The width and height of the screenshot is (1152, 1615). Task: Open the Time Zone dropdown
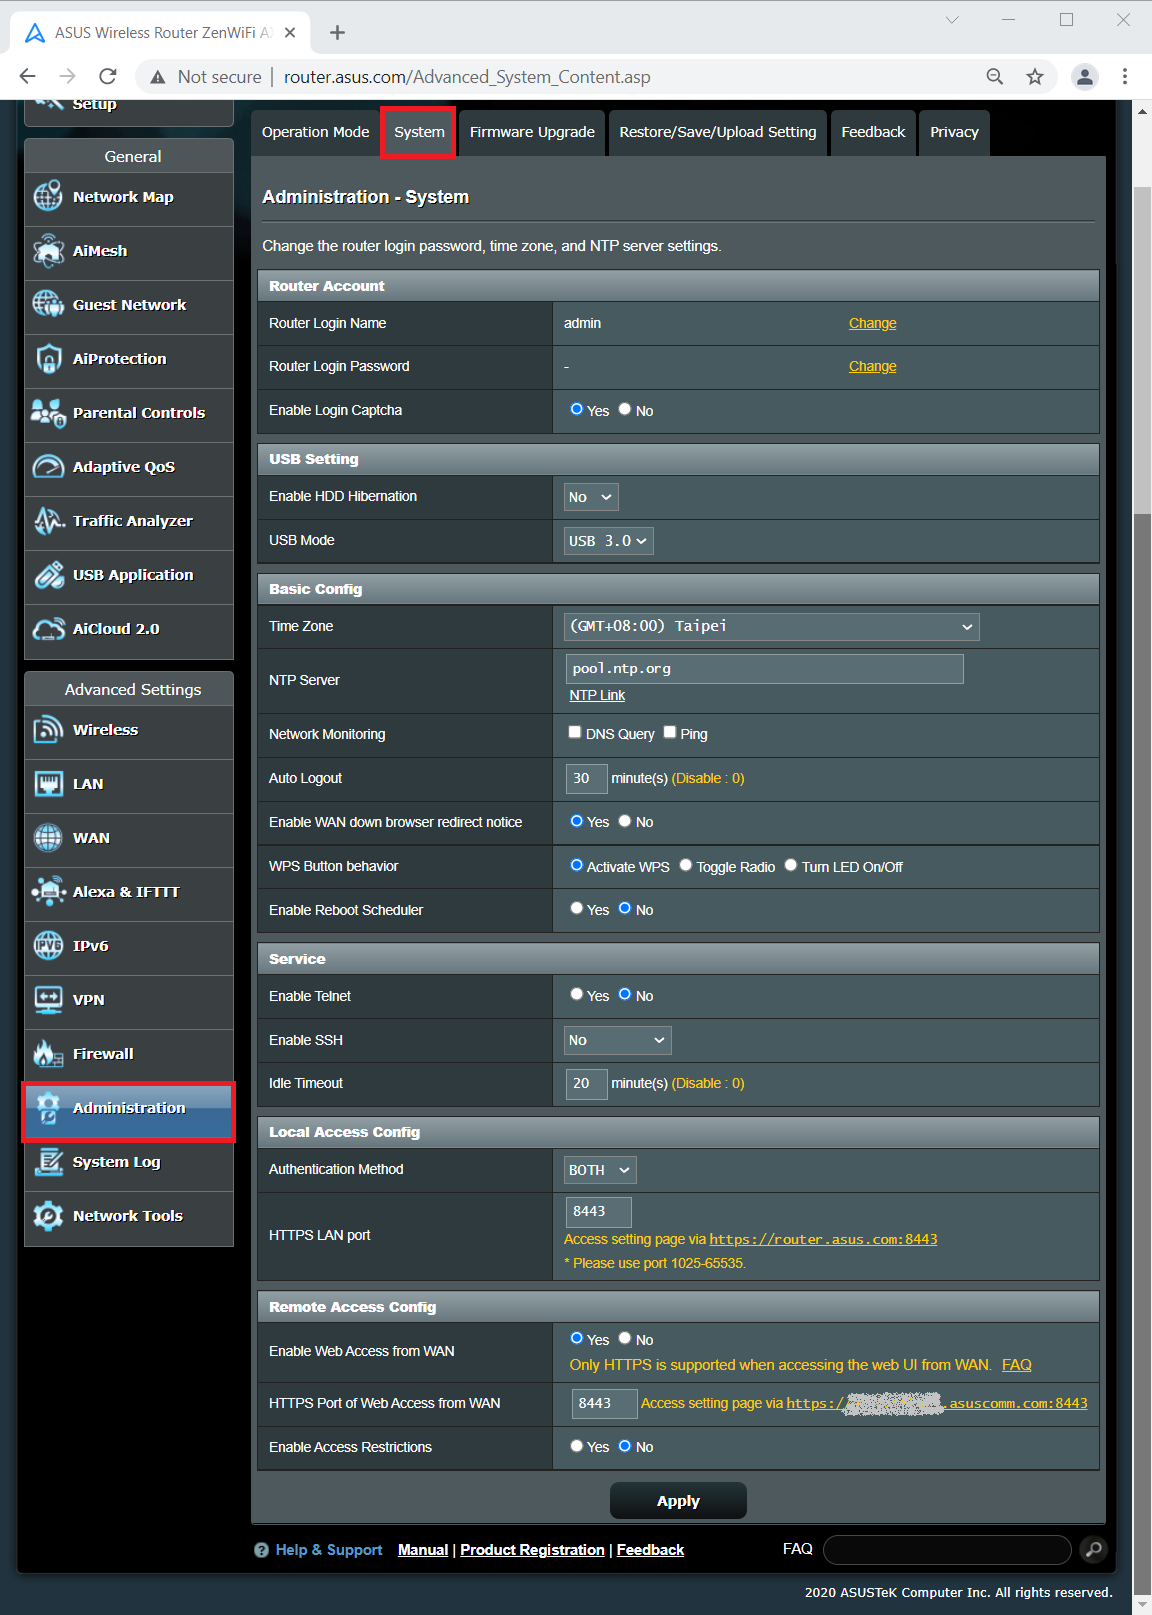pos(772,627)
